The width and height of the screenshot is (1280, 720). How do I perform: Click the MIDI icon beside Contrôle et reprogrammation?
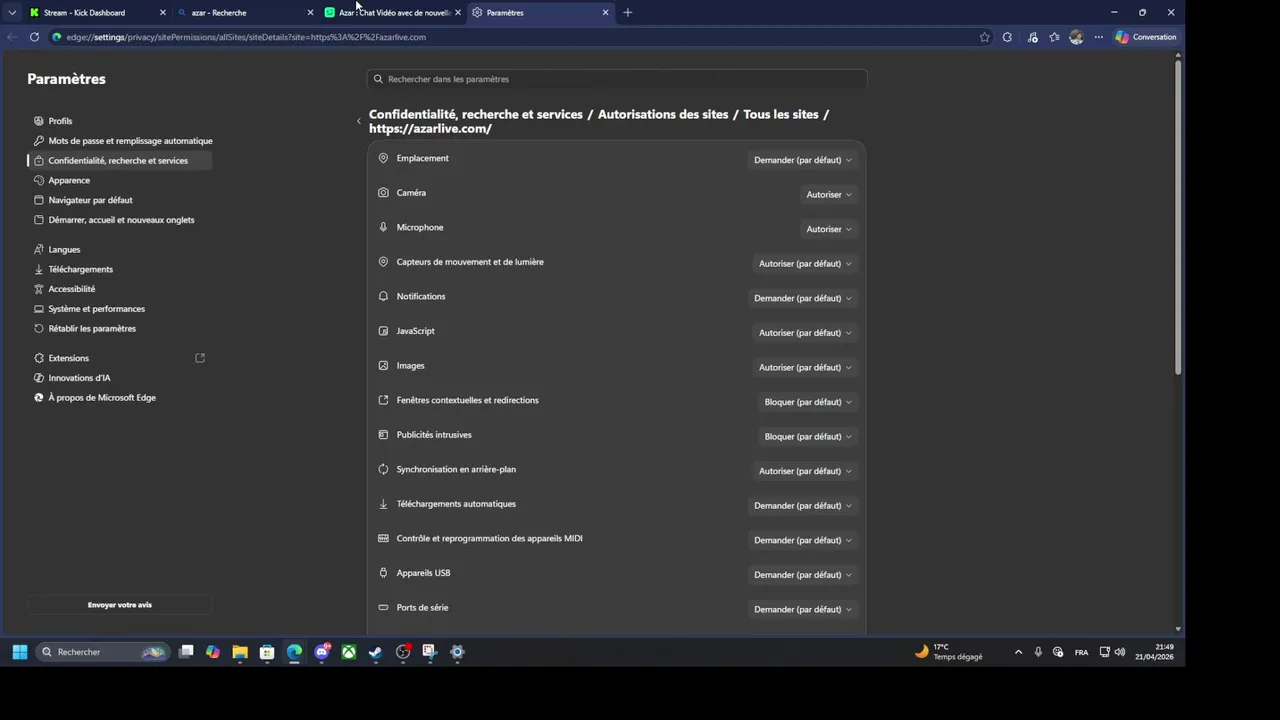[383, 538]
